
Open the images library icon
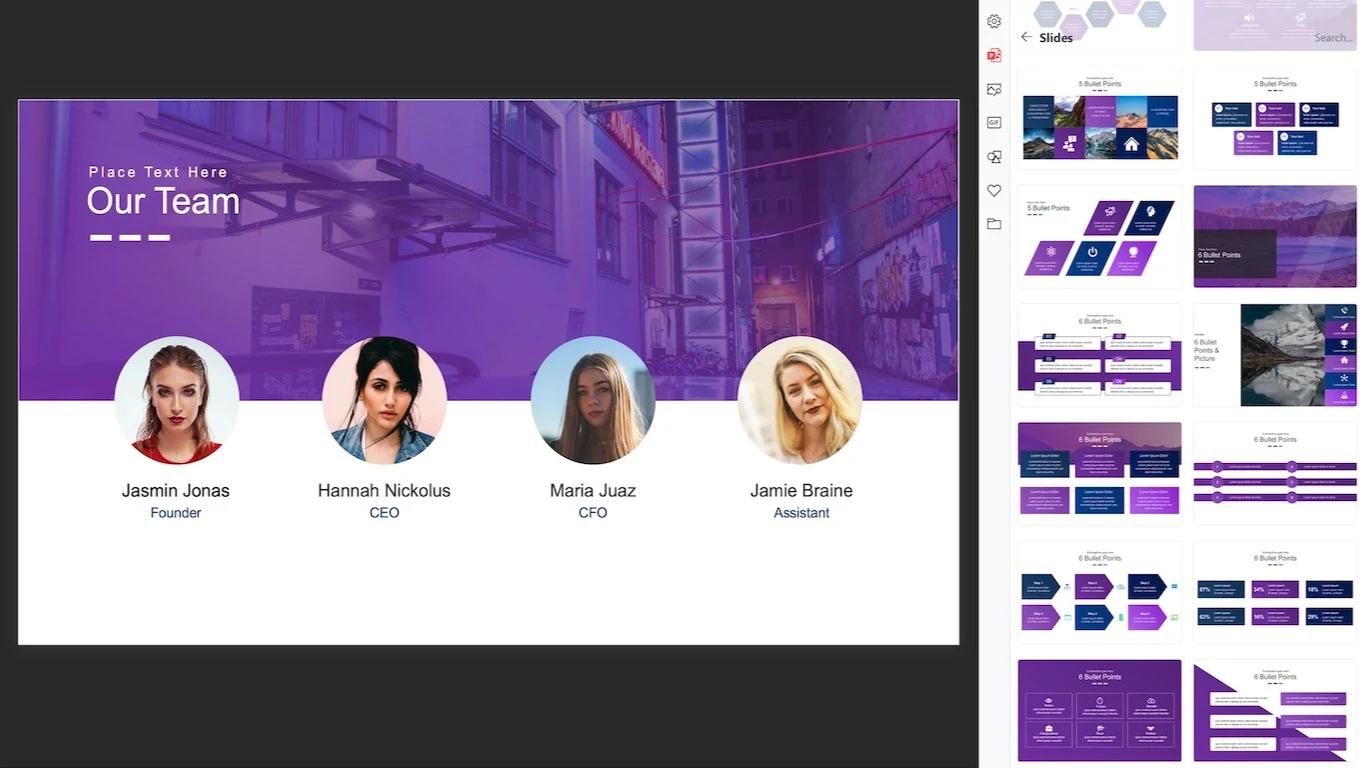tap(993, 89)
